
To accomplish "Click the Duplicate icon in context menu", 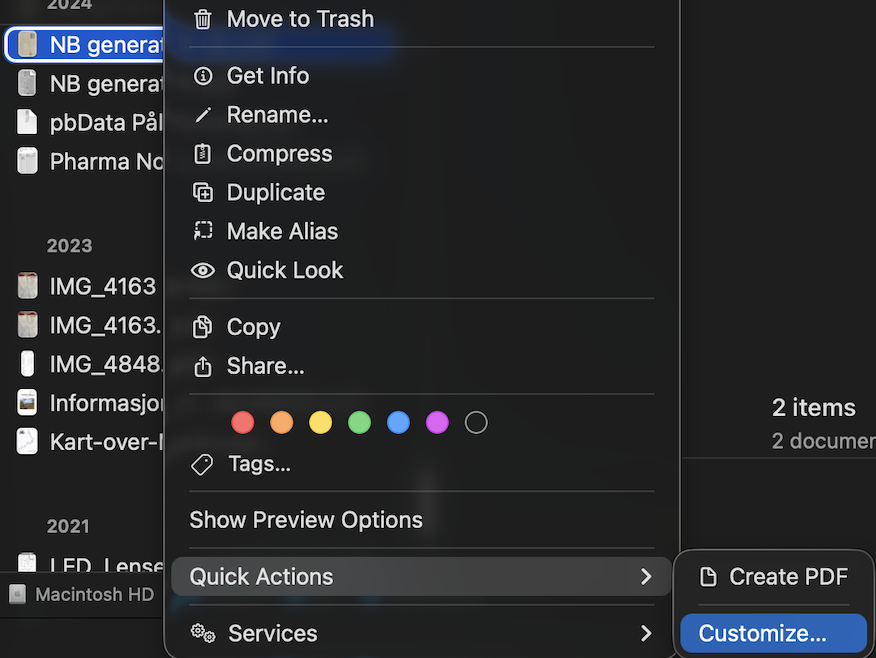I will [203, 193].
